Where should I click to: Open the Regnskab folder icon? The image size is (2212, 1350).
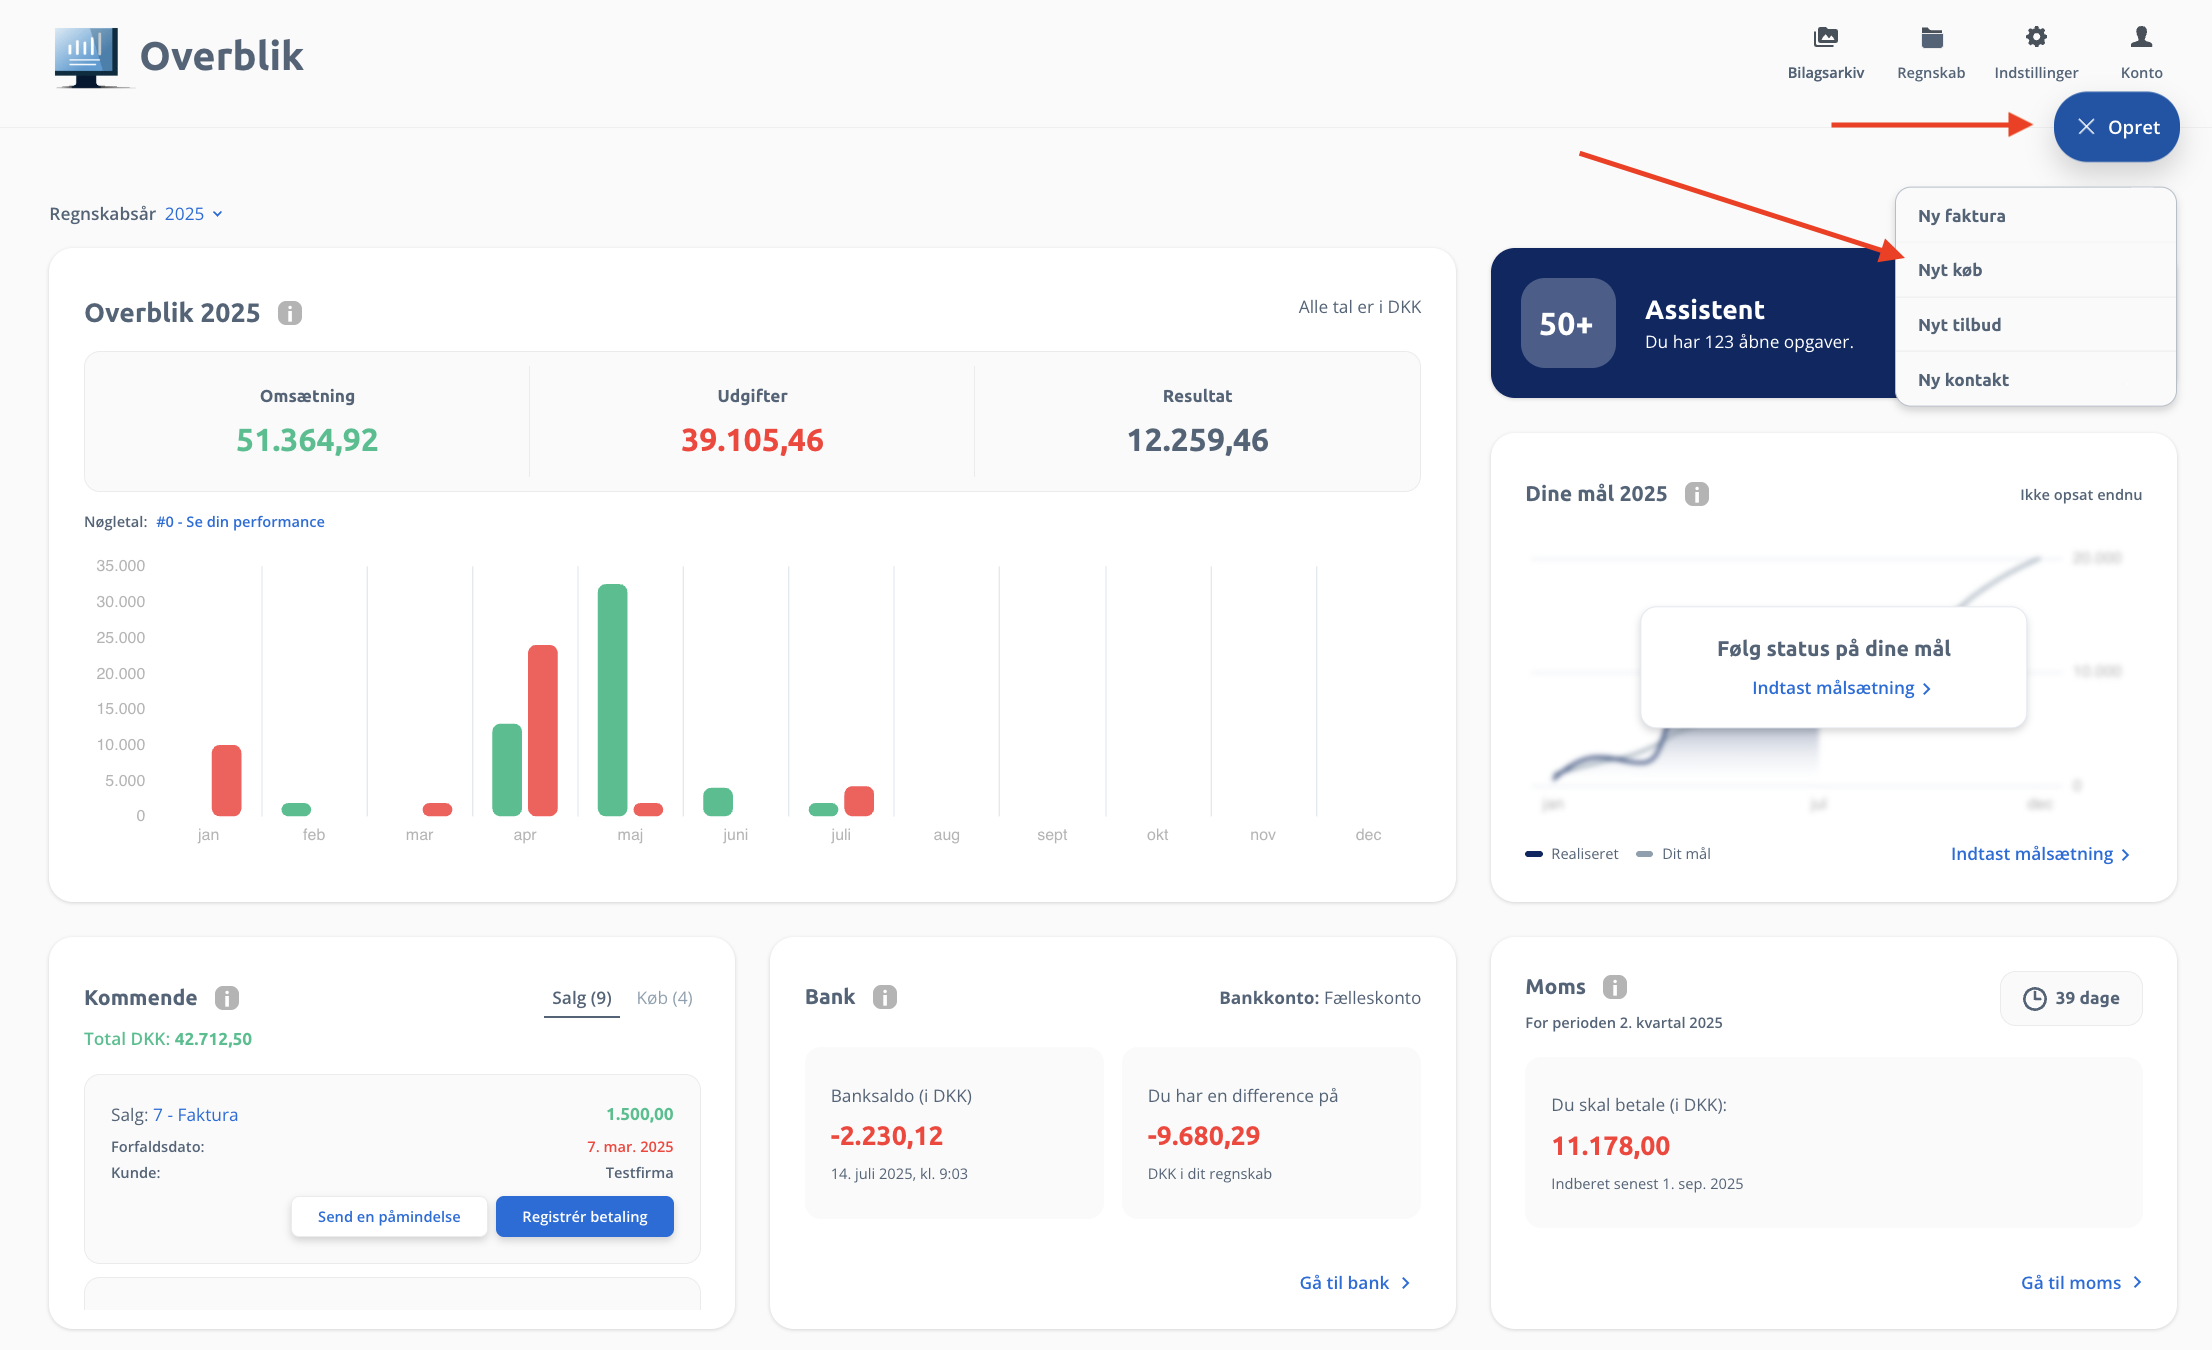[x=1931, y=38]
